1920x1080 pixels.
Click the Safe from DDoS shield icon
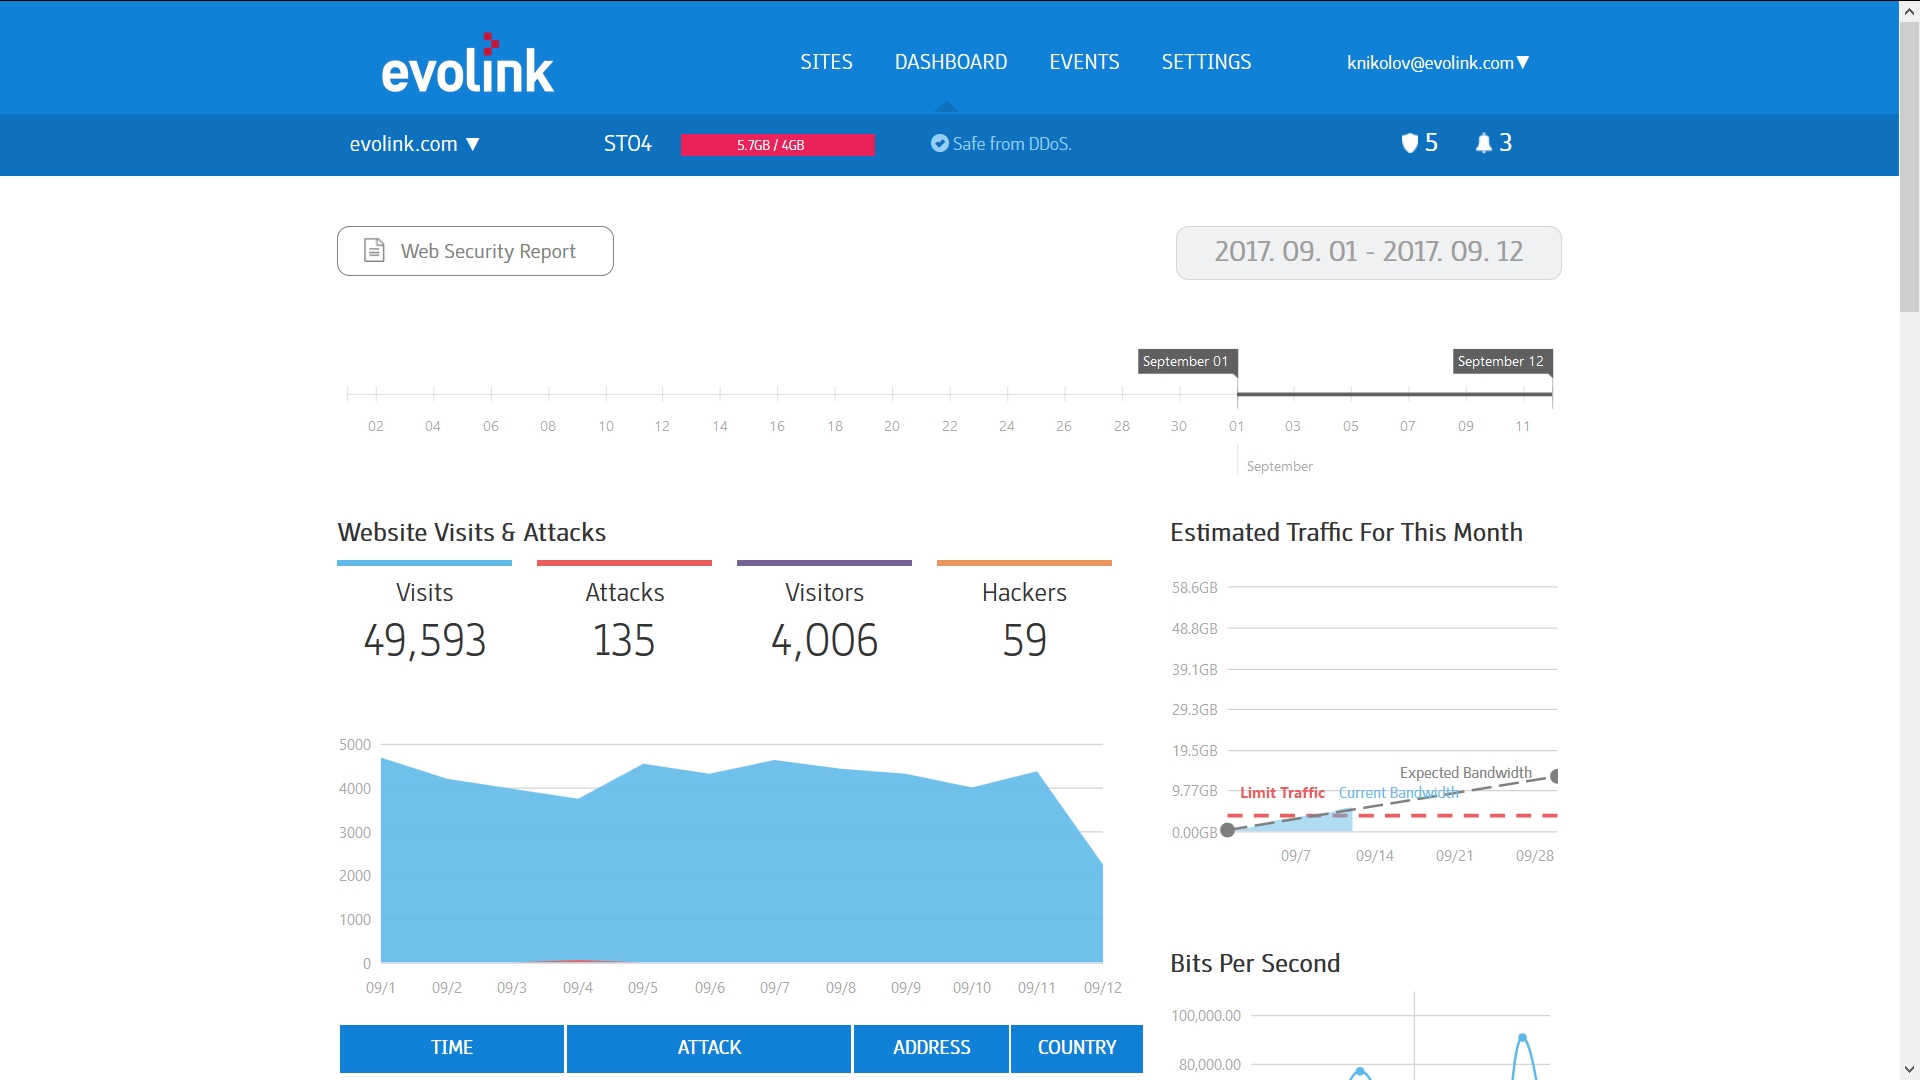coord(939,143)
